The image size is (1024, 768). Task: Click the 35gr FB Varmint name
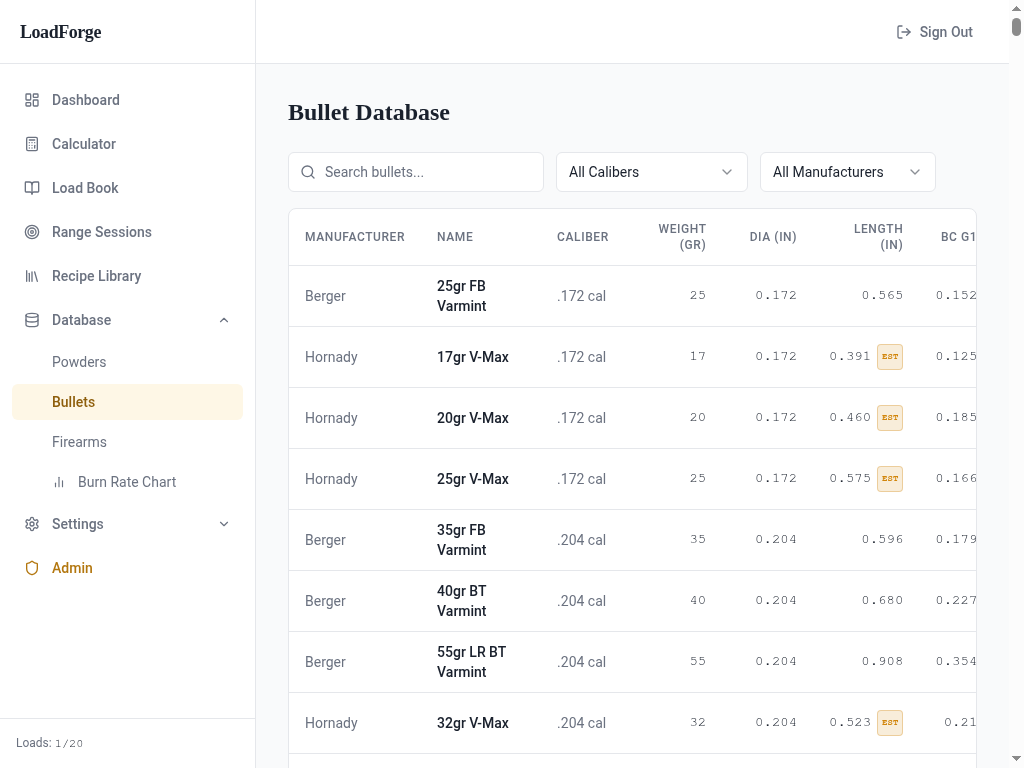pos(462,540)
